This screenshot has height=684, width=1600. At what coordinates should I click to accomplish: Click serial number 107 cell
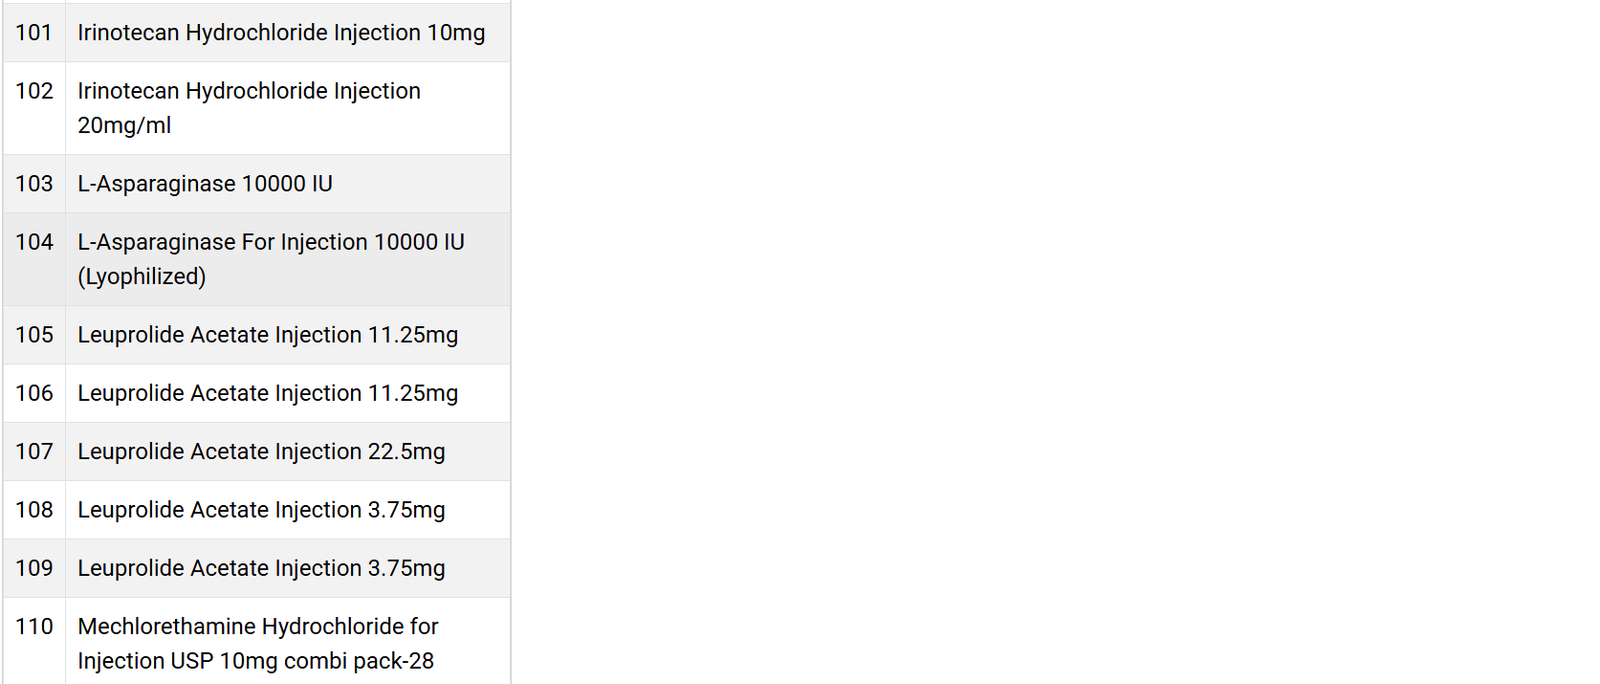pos(34,451)
